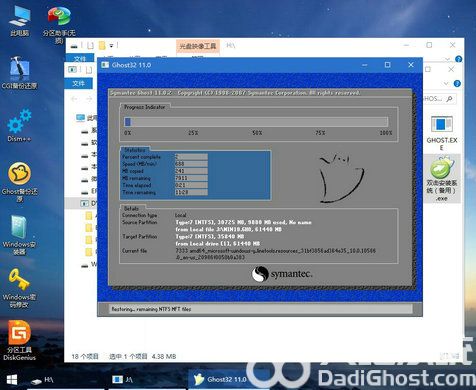Launch the Dism++ desktop shortcut
The height and width of the screenshot is (390, 476).
[19, 125]
